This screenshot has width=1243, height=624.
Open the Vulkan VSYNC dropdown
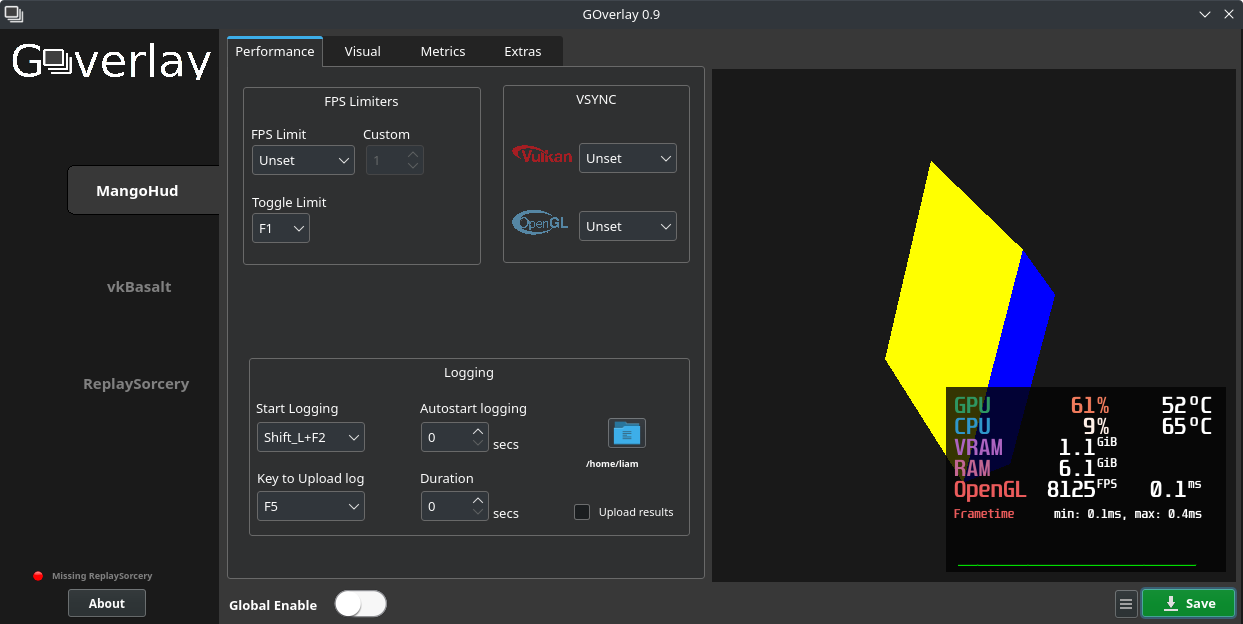tap(628, 158)
